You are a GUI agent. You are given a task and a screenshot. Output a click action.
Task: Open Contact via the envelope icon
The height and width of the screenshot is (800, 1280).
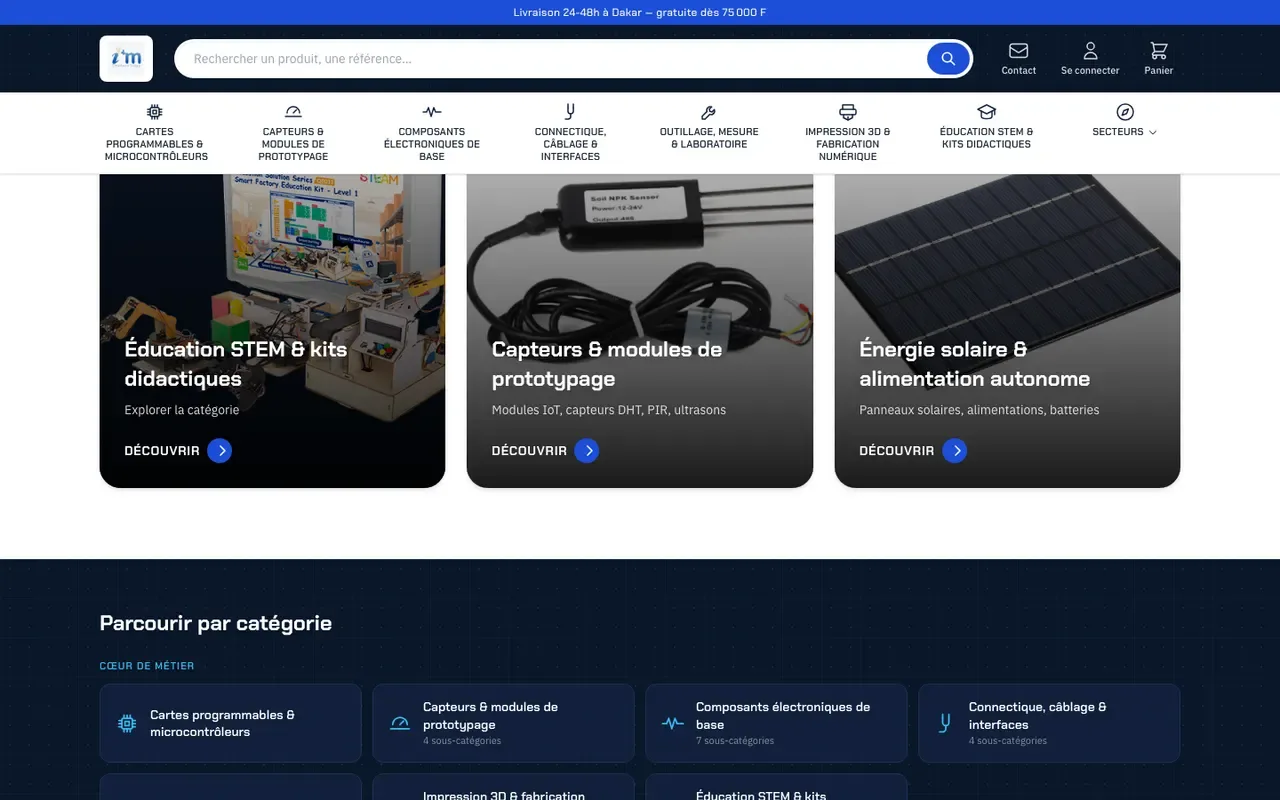pos(1018,51)
